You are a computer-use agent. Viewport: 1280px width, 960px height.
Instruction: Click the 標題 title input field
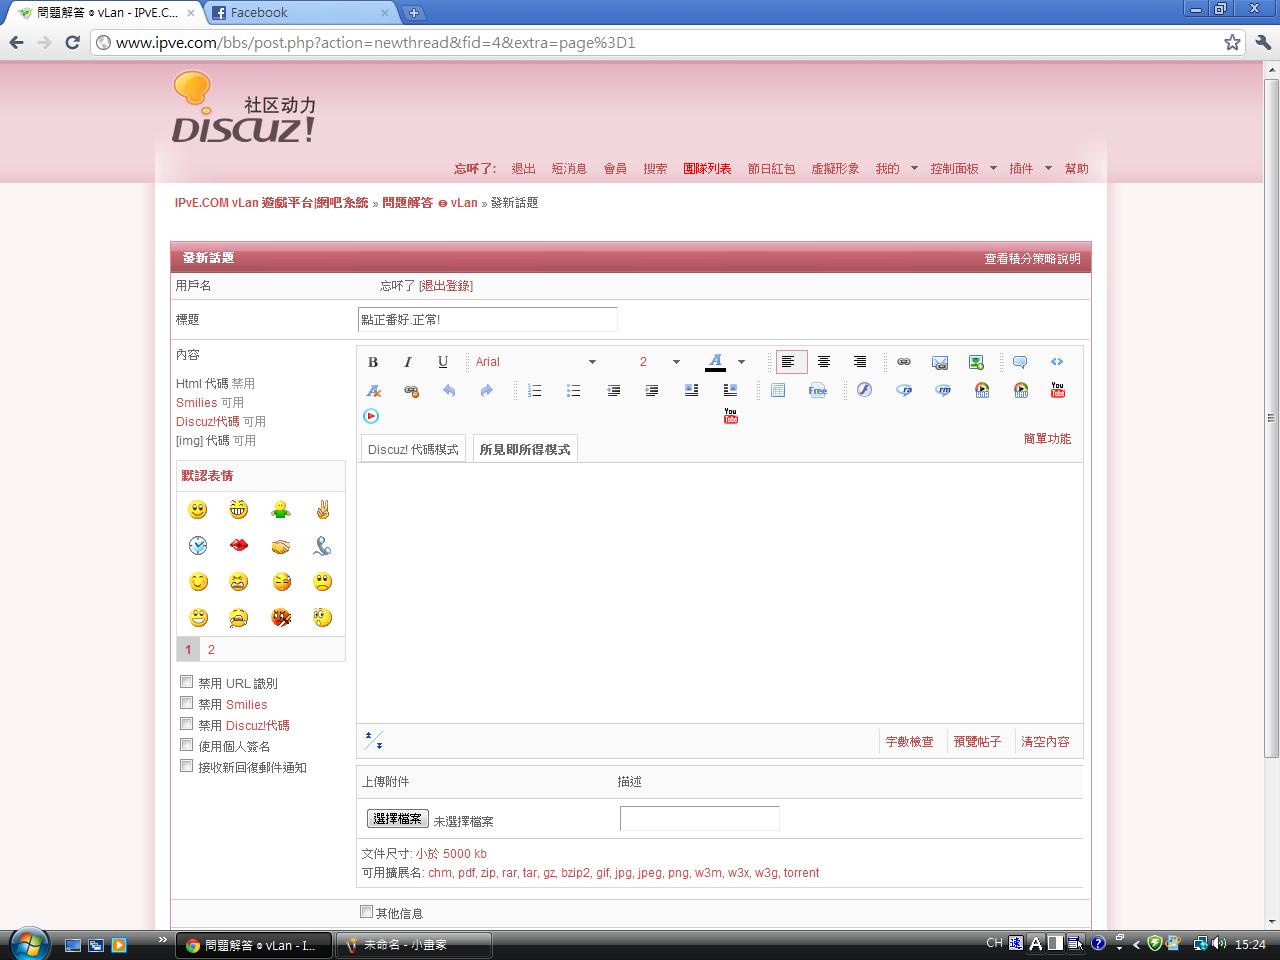[x=488, y=319]
